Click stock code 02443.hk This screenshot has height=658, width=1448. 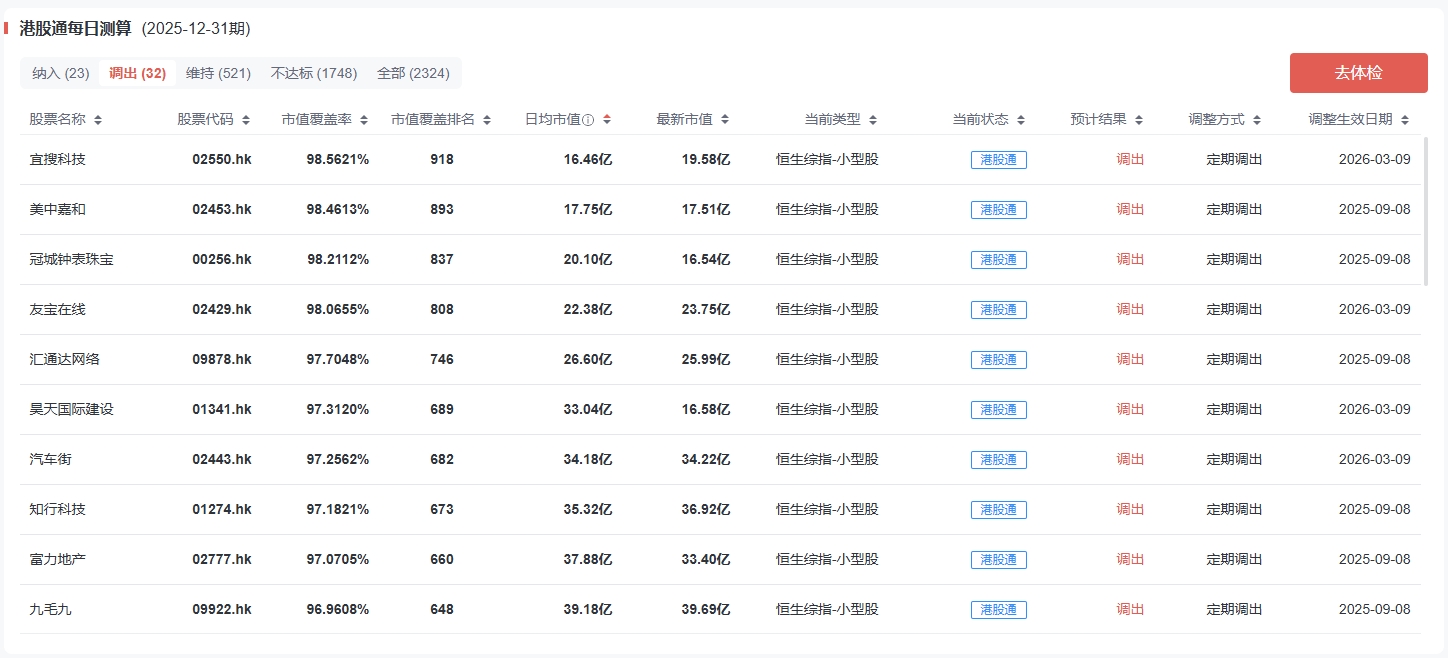(222, 459)
